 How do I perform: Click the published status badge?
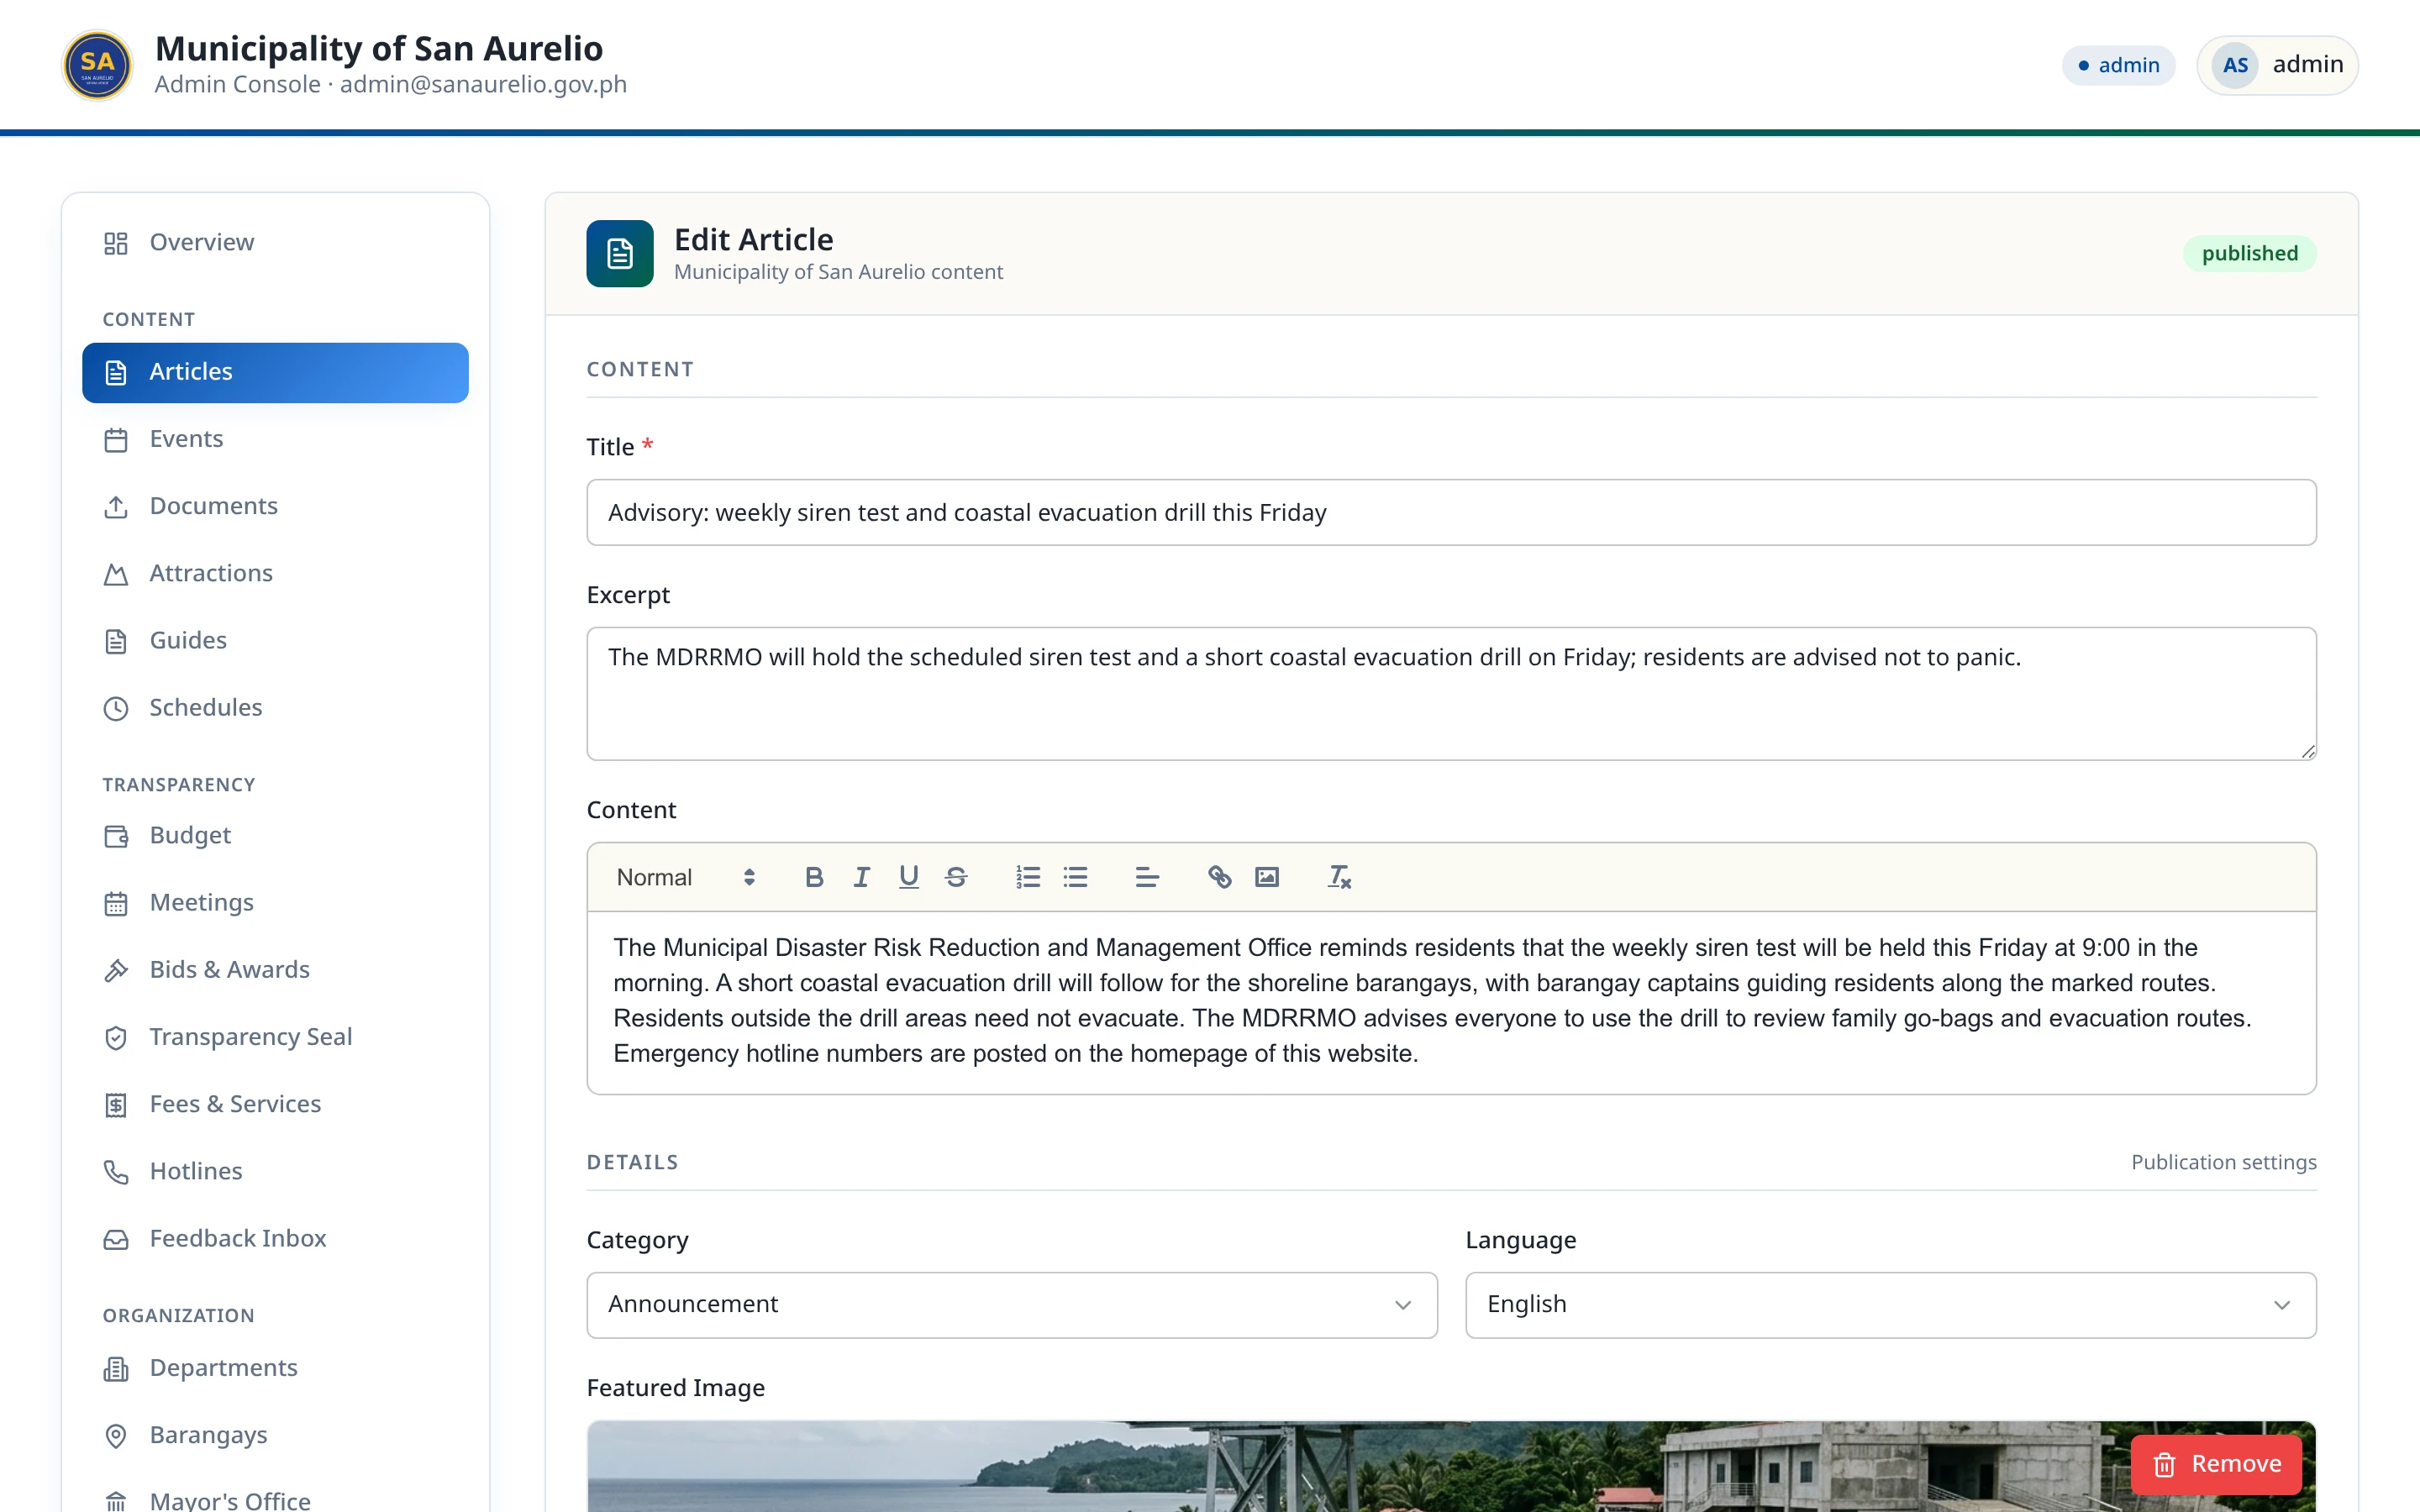[x=2249, y=254]
